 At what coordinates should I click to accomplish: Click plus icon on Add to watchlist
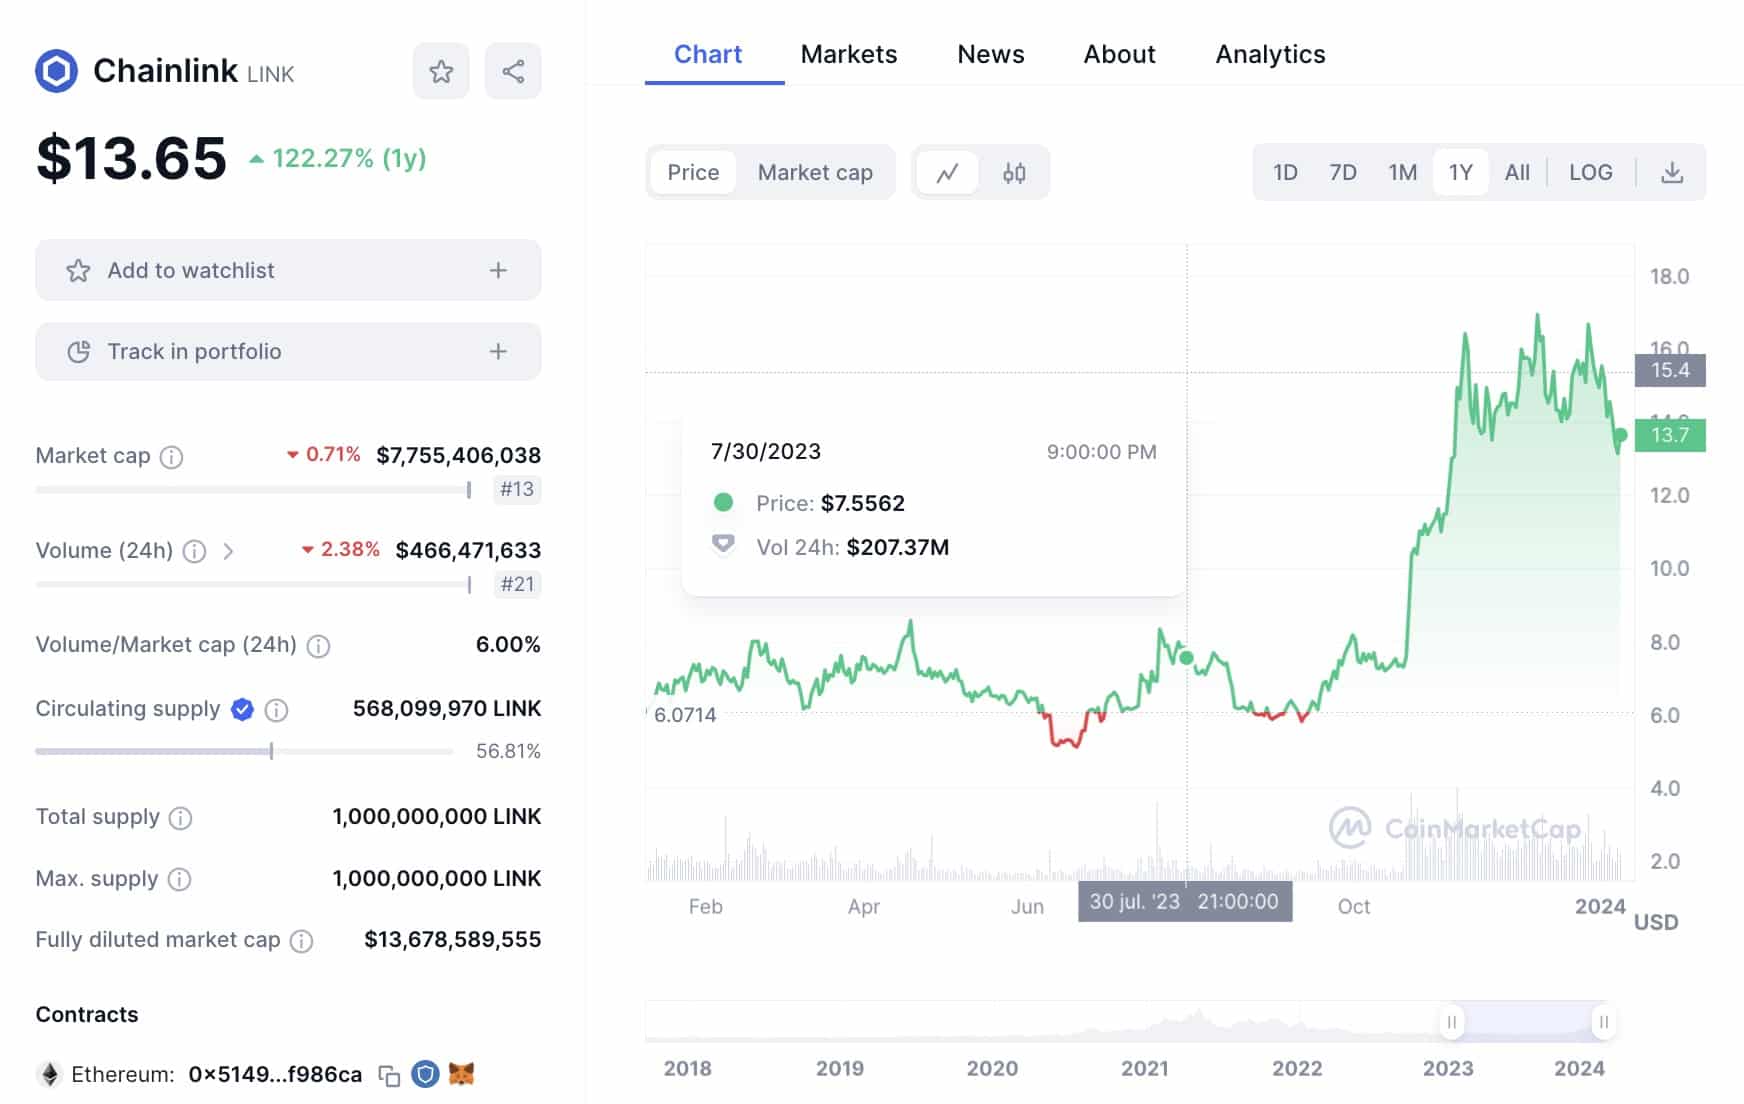498,270
